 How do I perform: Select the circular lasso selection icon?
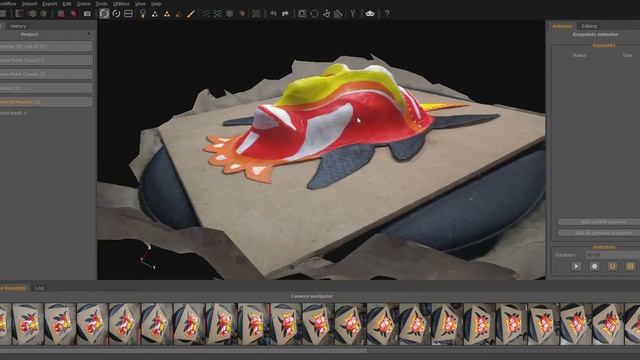(314, 13)
